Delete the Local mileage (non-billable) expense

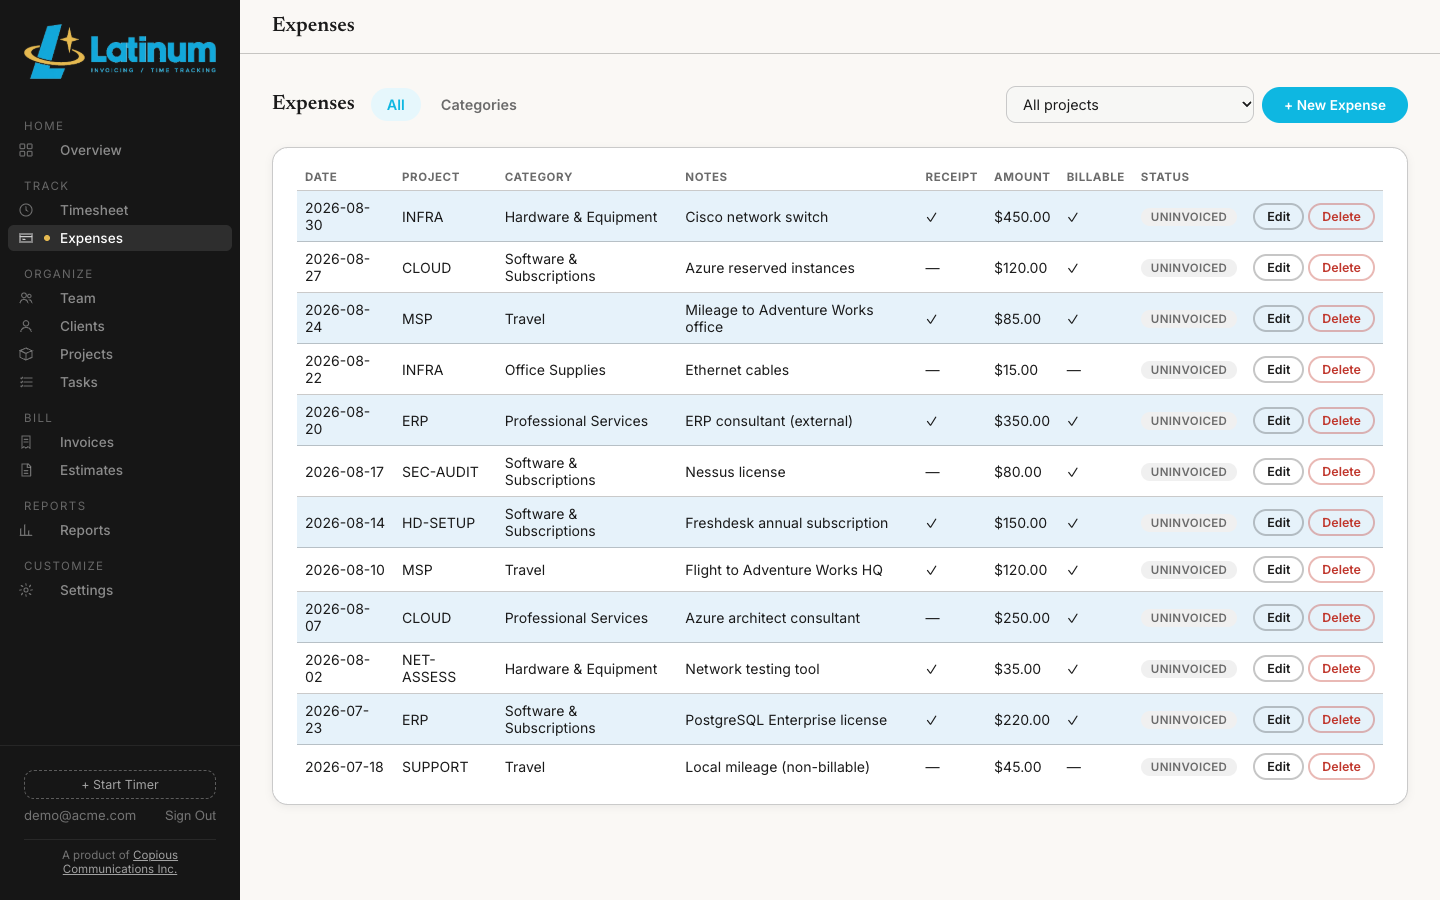click(1341, 767)
